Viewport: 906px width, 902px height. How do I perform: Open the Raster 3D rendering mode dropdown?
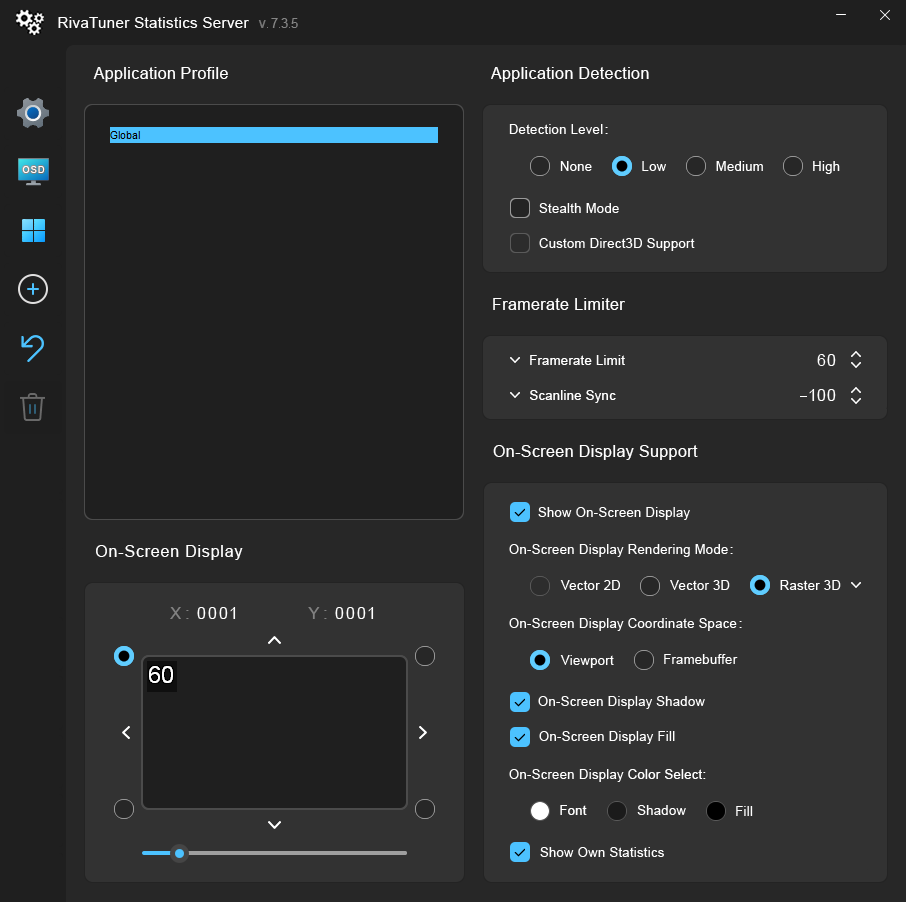(856, 585)
